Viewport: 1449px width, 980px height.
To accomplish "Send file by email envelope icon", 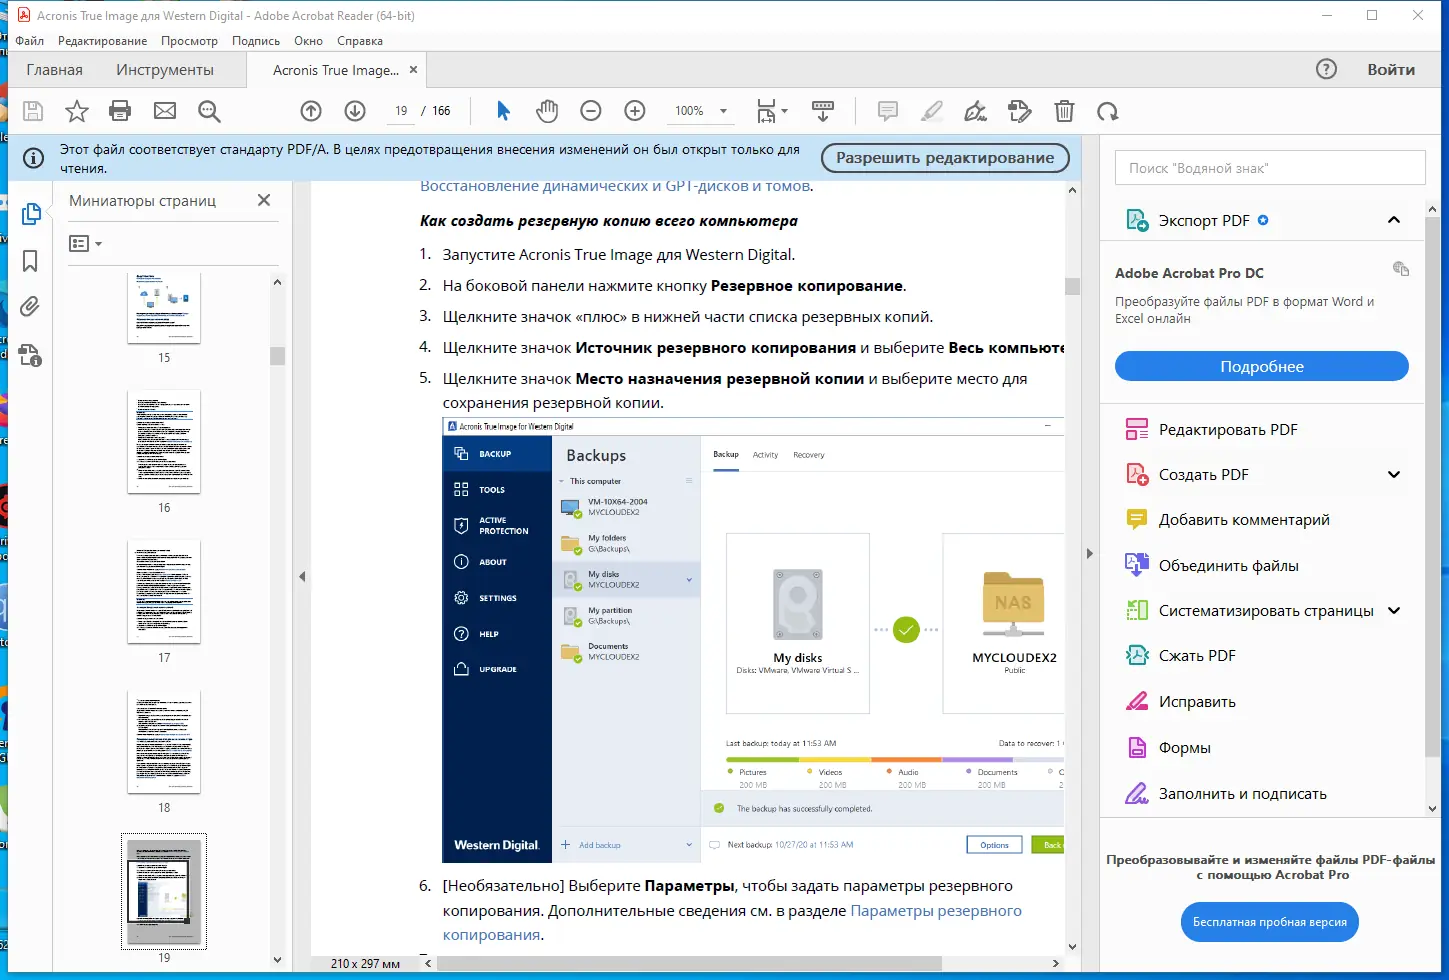I will [x=165, y=111].
